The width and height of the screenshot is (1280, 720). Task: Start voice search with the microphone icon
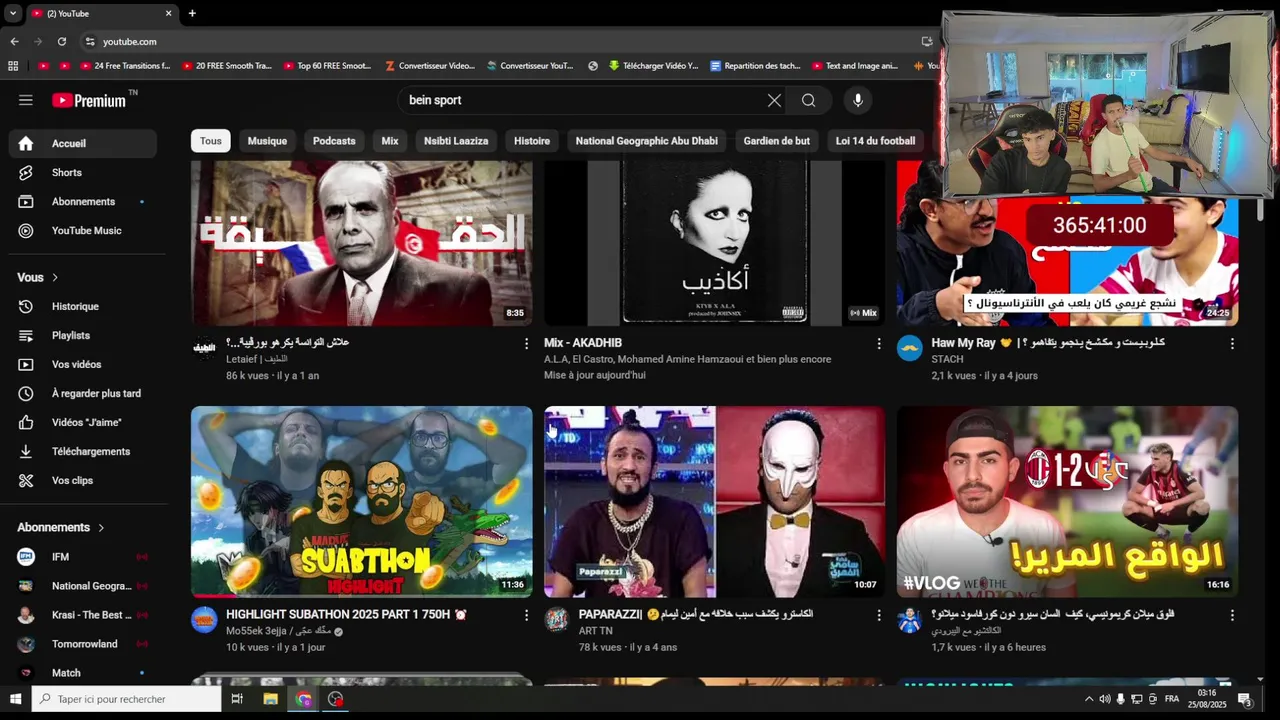857,100
